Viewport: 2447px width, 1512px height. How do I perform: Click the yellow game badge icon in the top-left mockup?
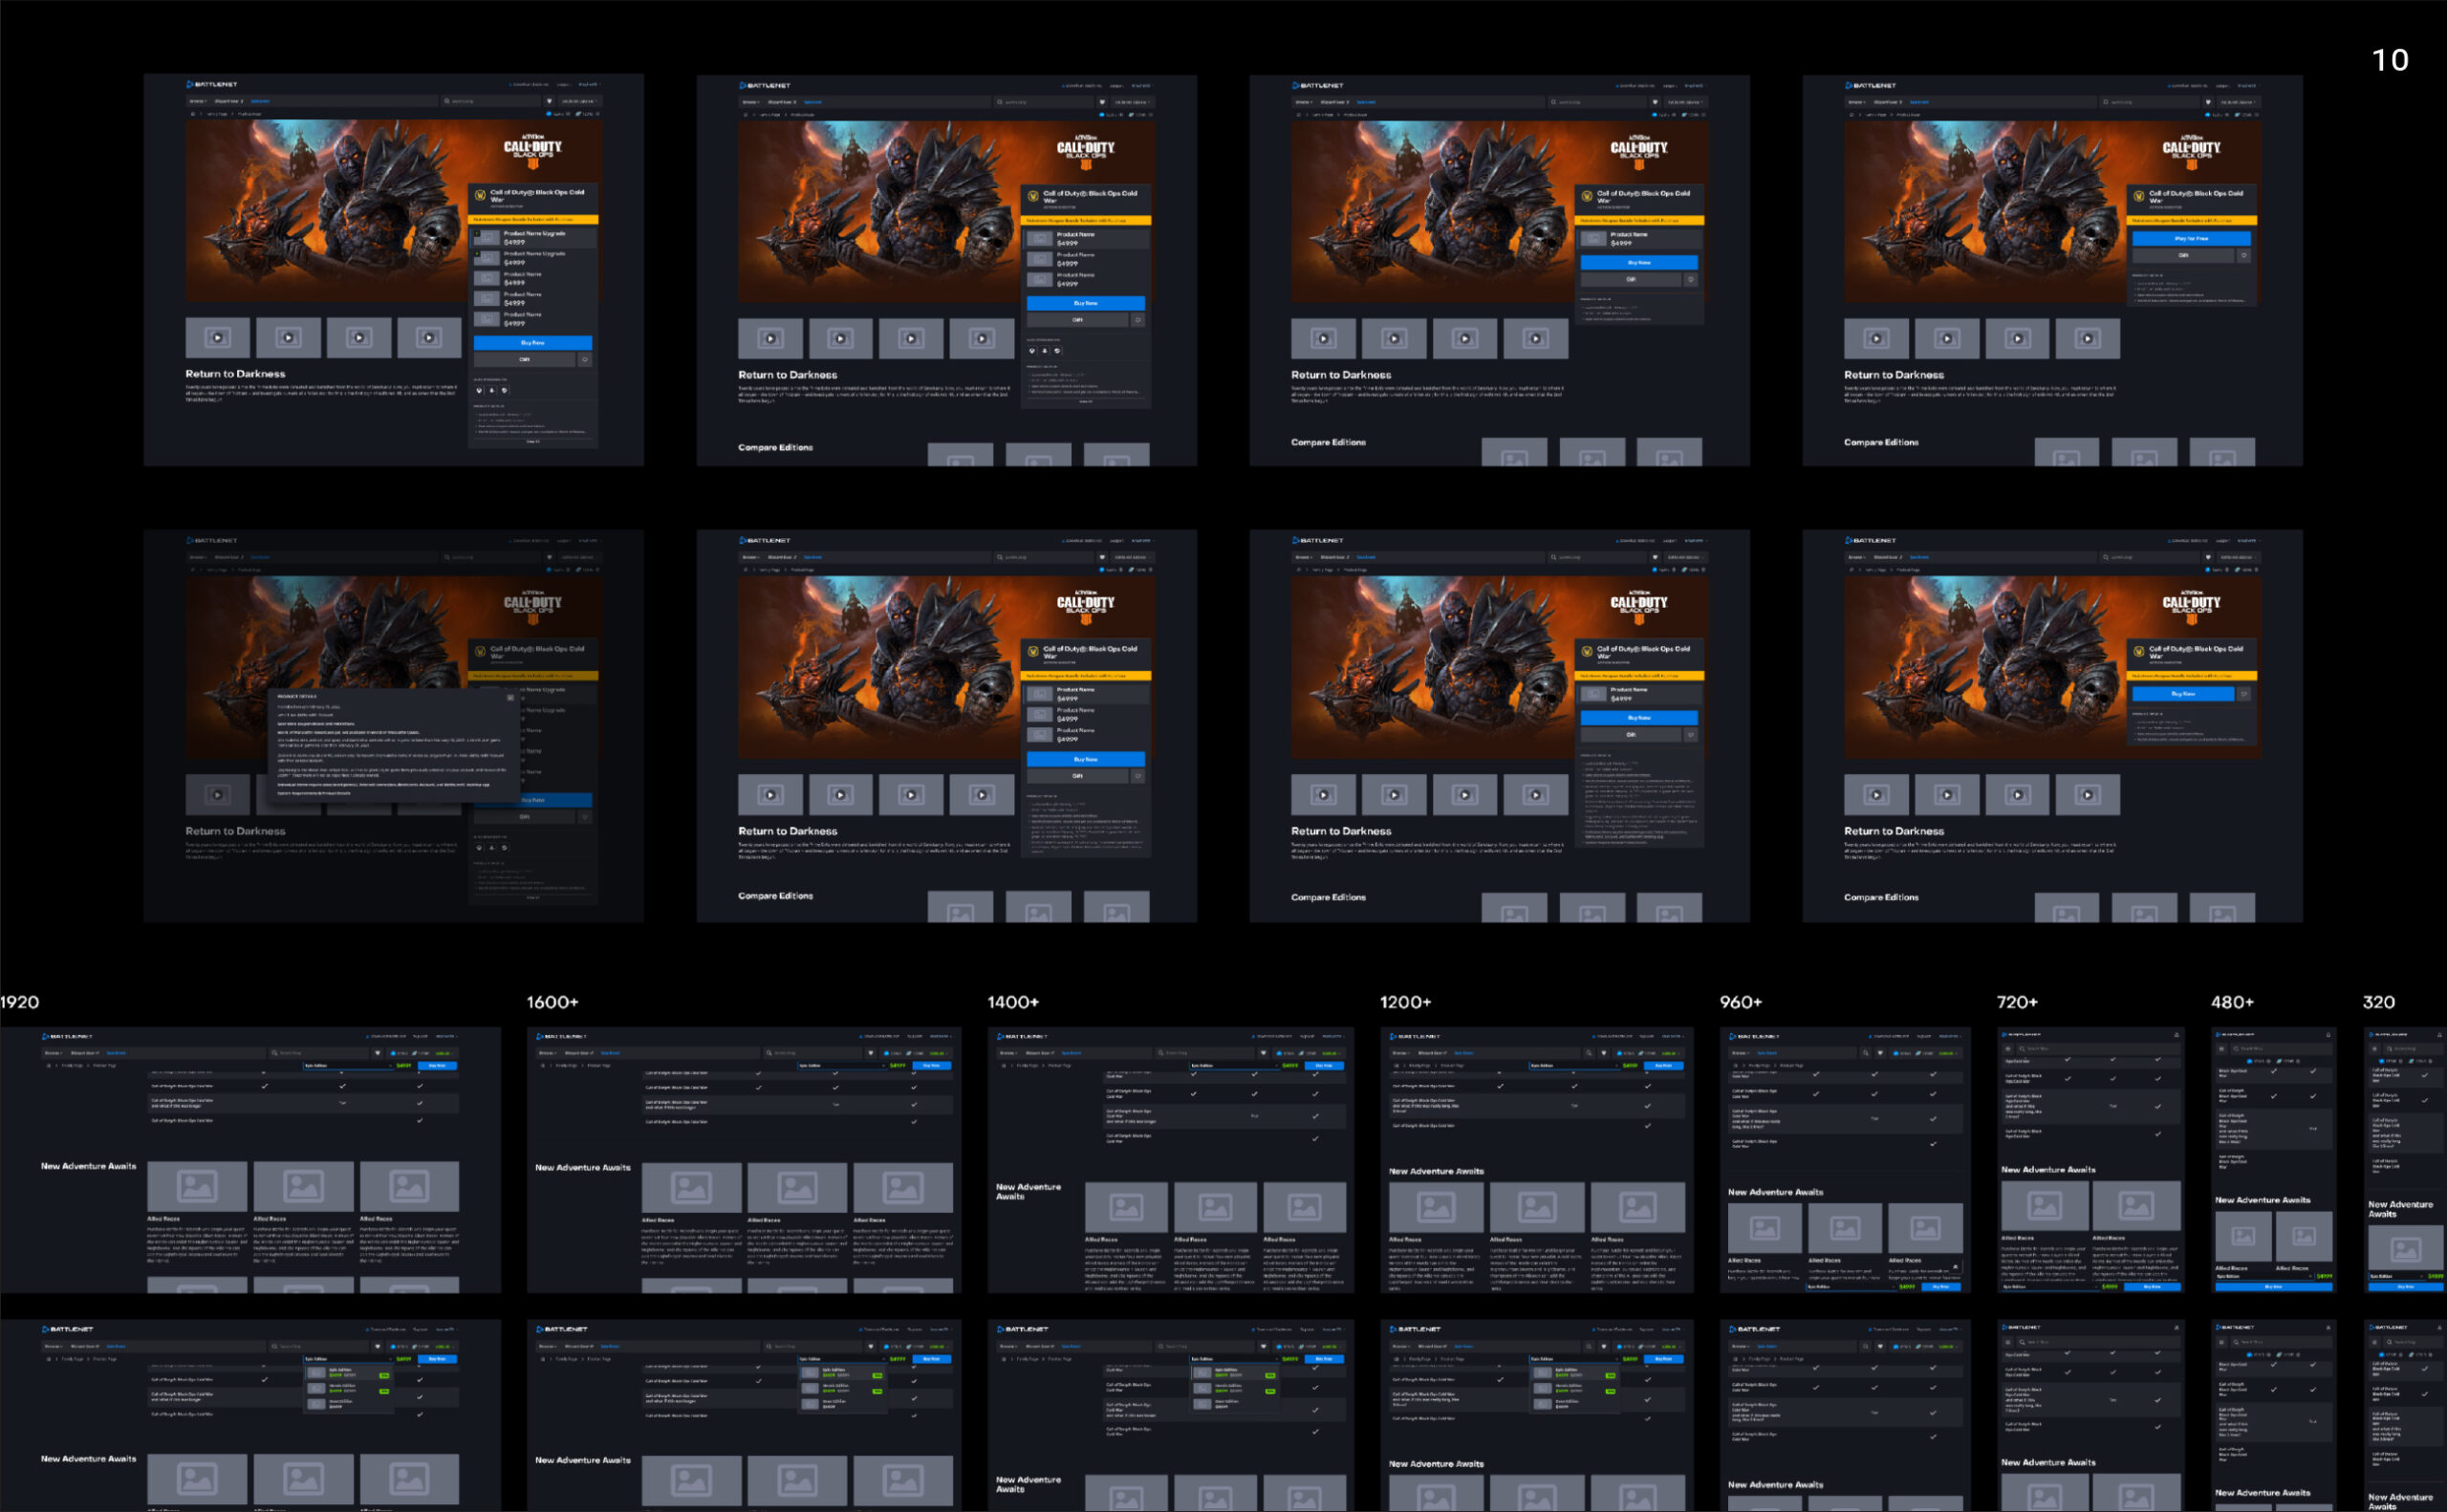(480, 196)
